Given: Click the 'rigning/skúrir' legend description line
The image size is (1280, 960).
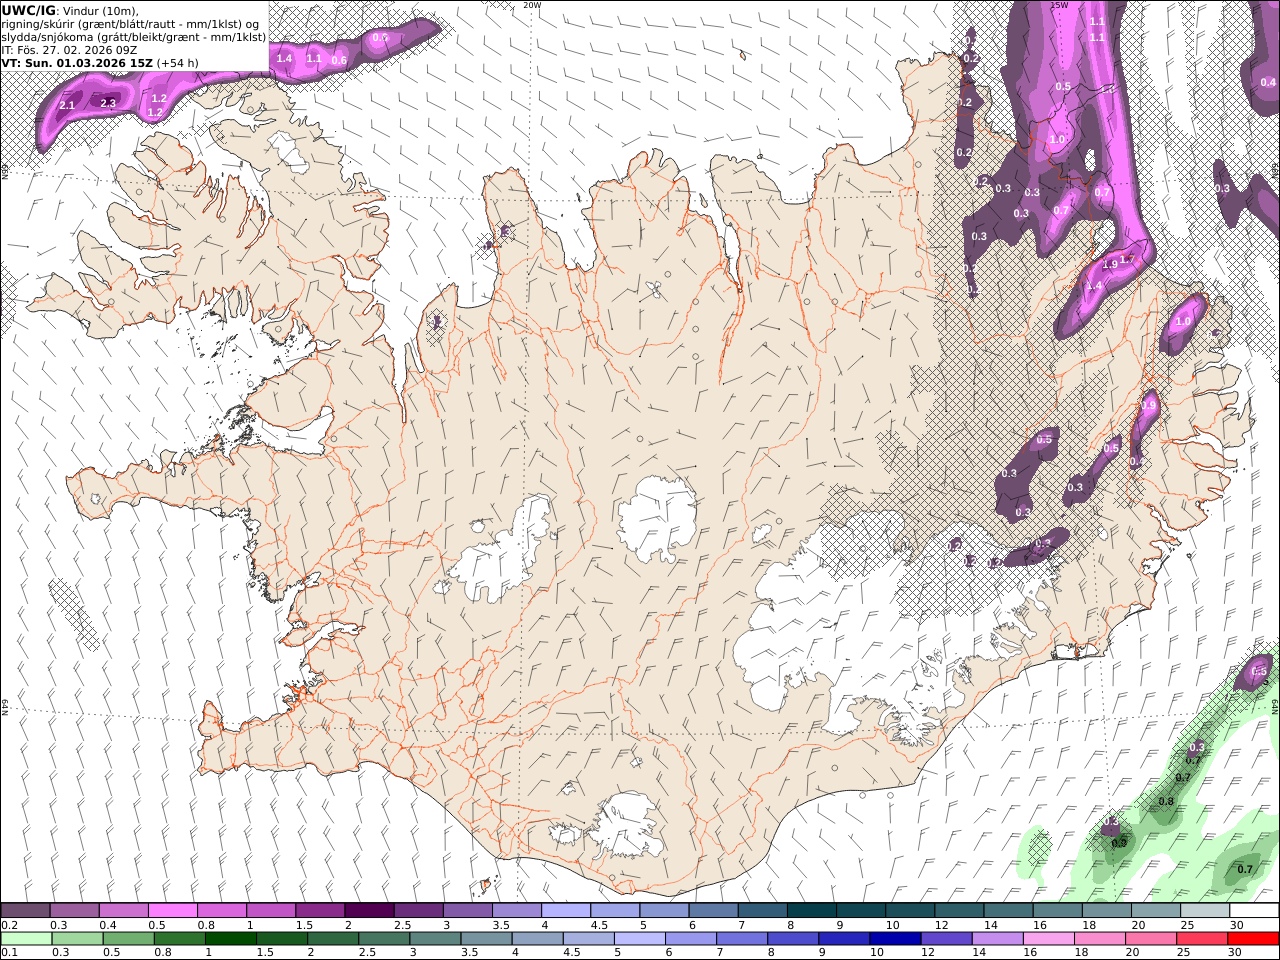Looking at the screenshot, I should [130, 23].
